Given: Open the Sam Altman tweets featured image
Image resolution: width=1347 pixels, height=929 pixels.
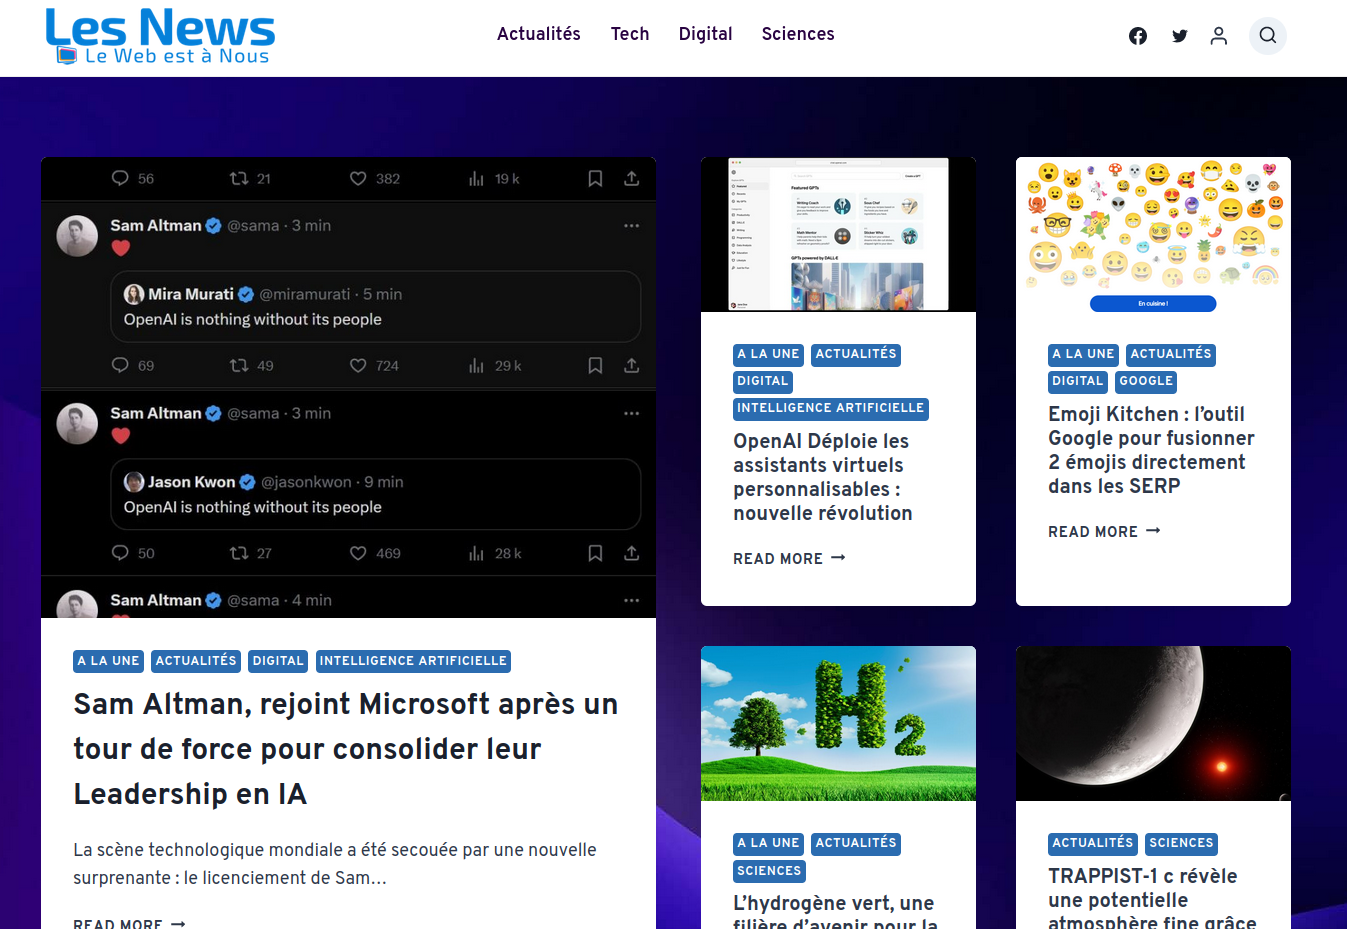Looking at the screenshot, I should click(x=348, y=387).
